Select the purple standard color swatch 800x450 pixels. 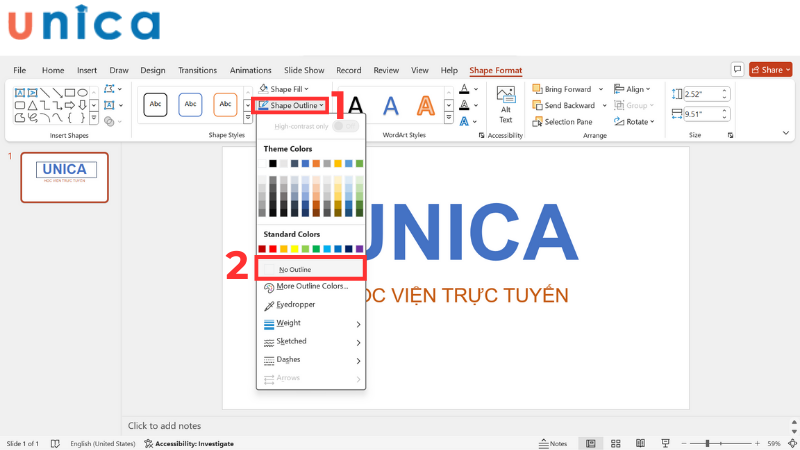click(x=359, y=249)
